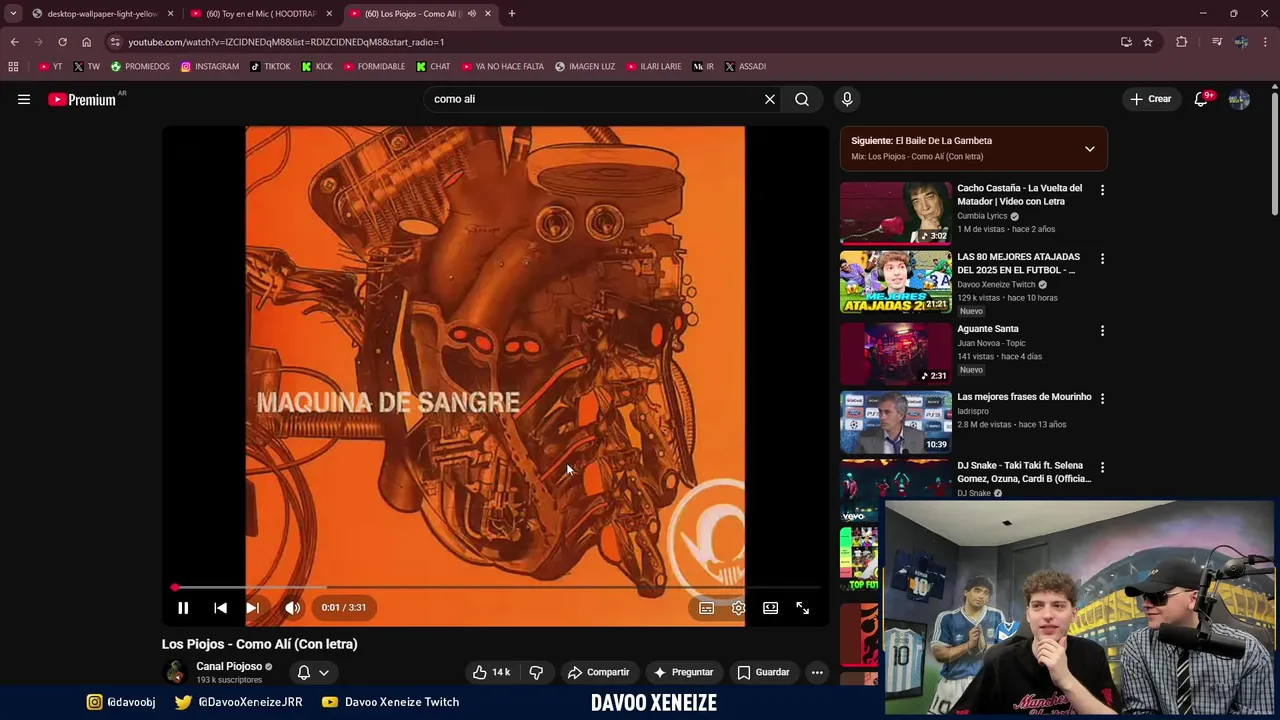Open options for Aguante Santa video
The height and width of the screenshot is (720, 1280).
[x=1102, y=331]
